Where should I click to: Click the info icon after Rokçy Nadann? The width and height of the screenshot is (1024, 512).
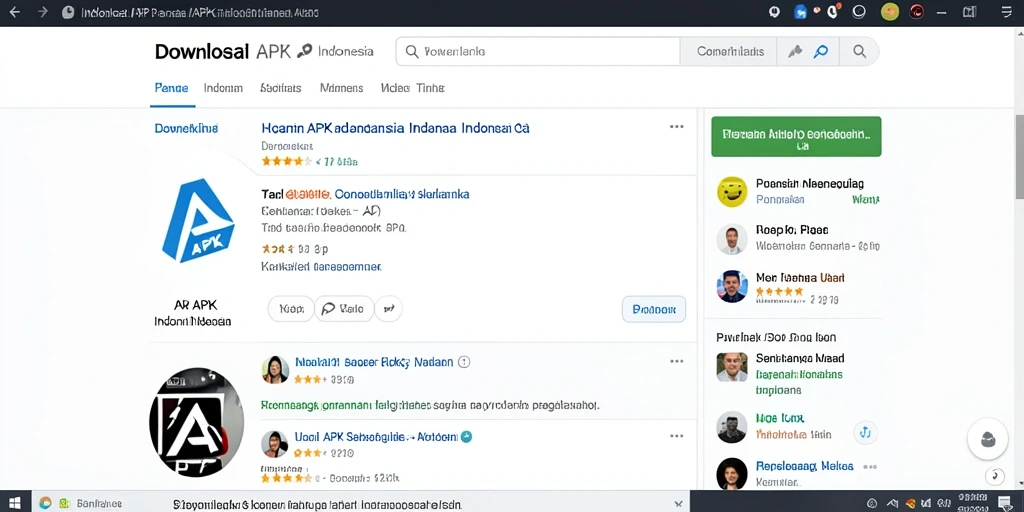click(x=464, y=362)
